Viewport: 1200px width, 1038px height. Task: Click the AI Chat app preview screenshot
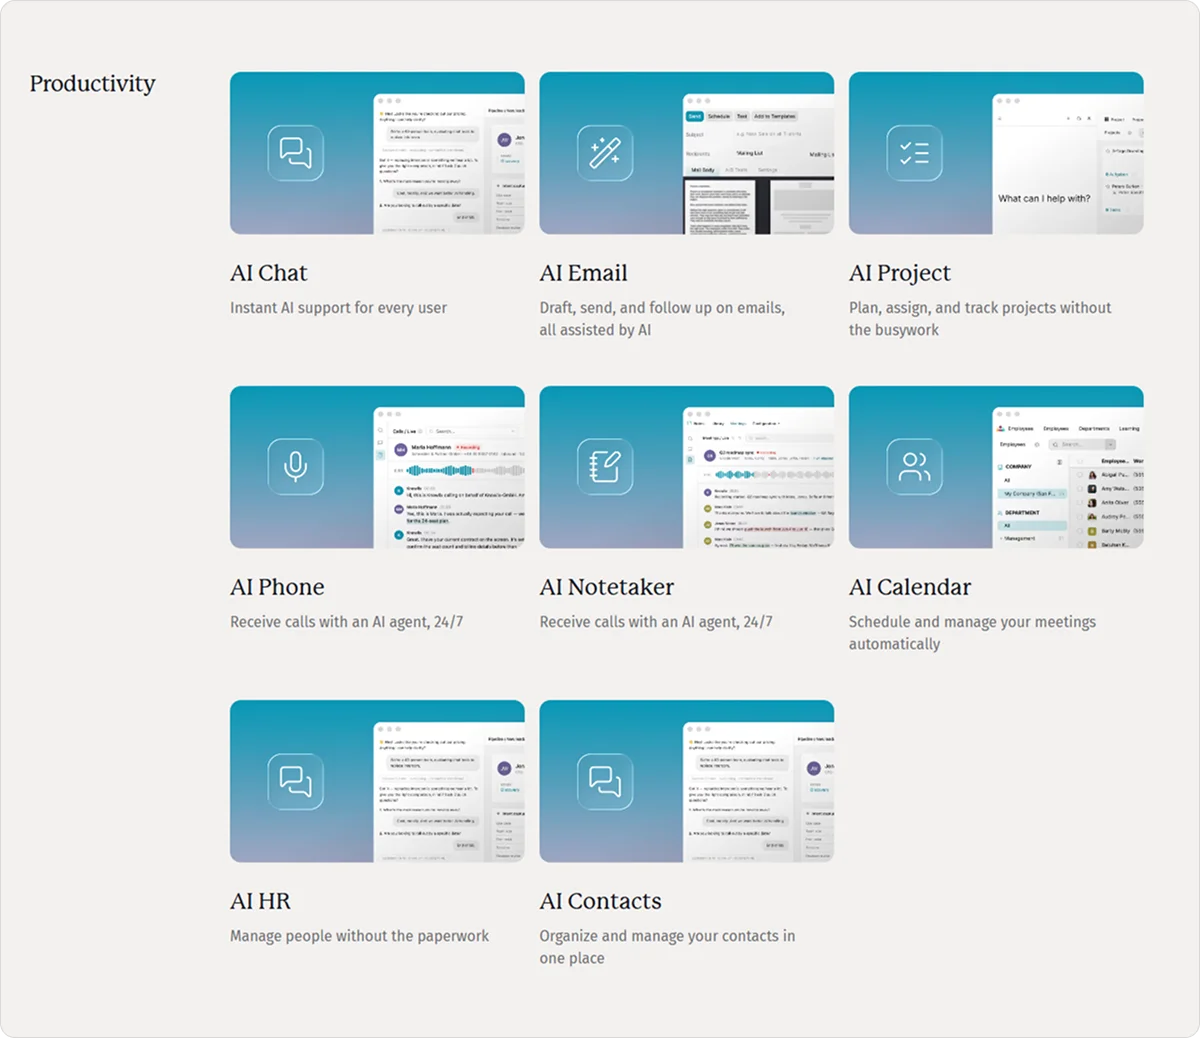(449, 165)
